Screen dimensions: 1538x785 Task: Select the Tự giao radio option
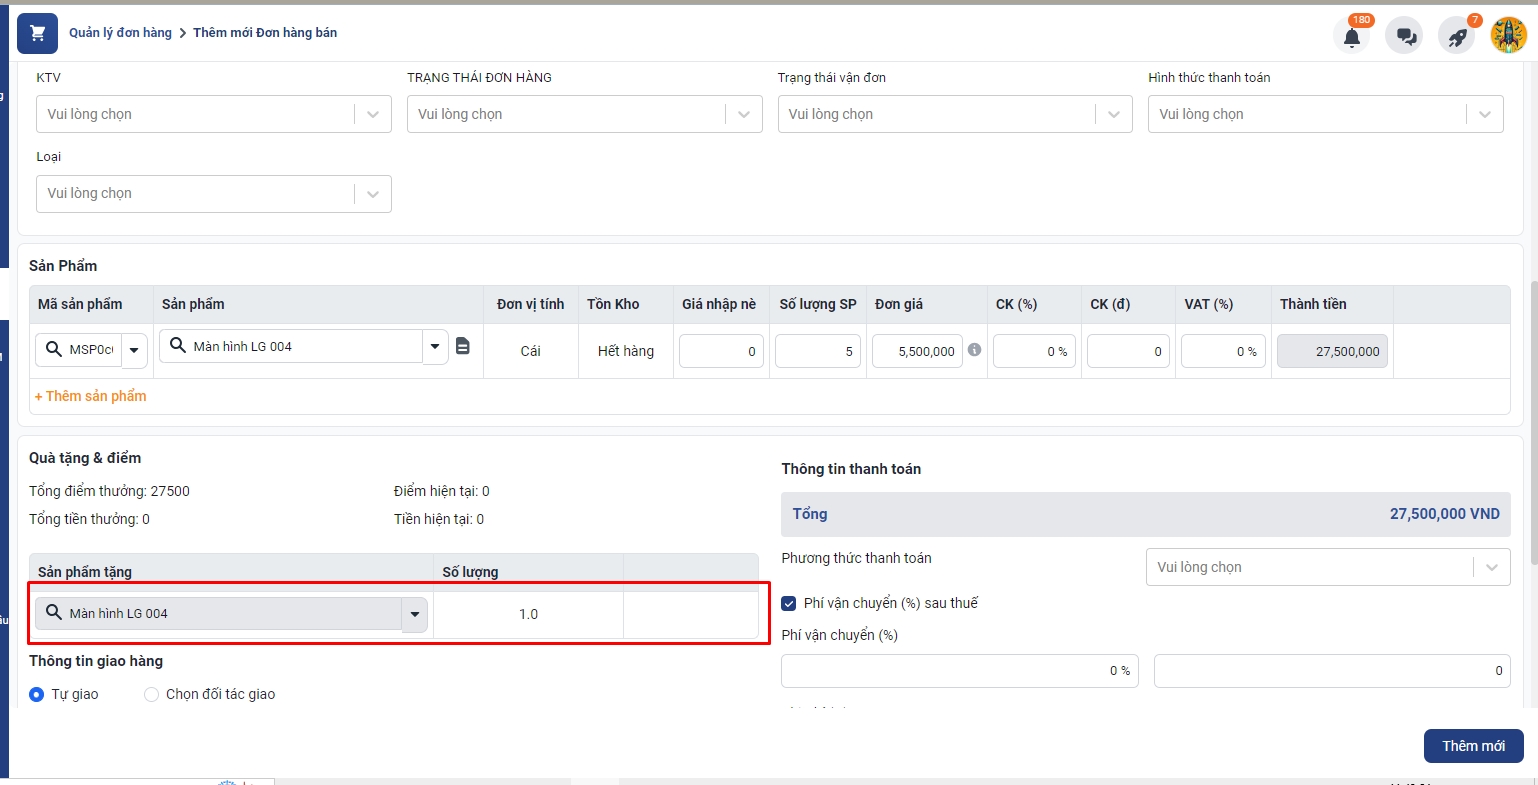point(37,694)
